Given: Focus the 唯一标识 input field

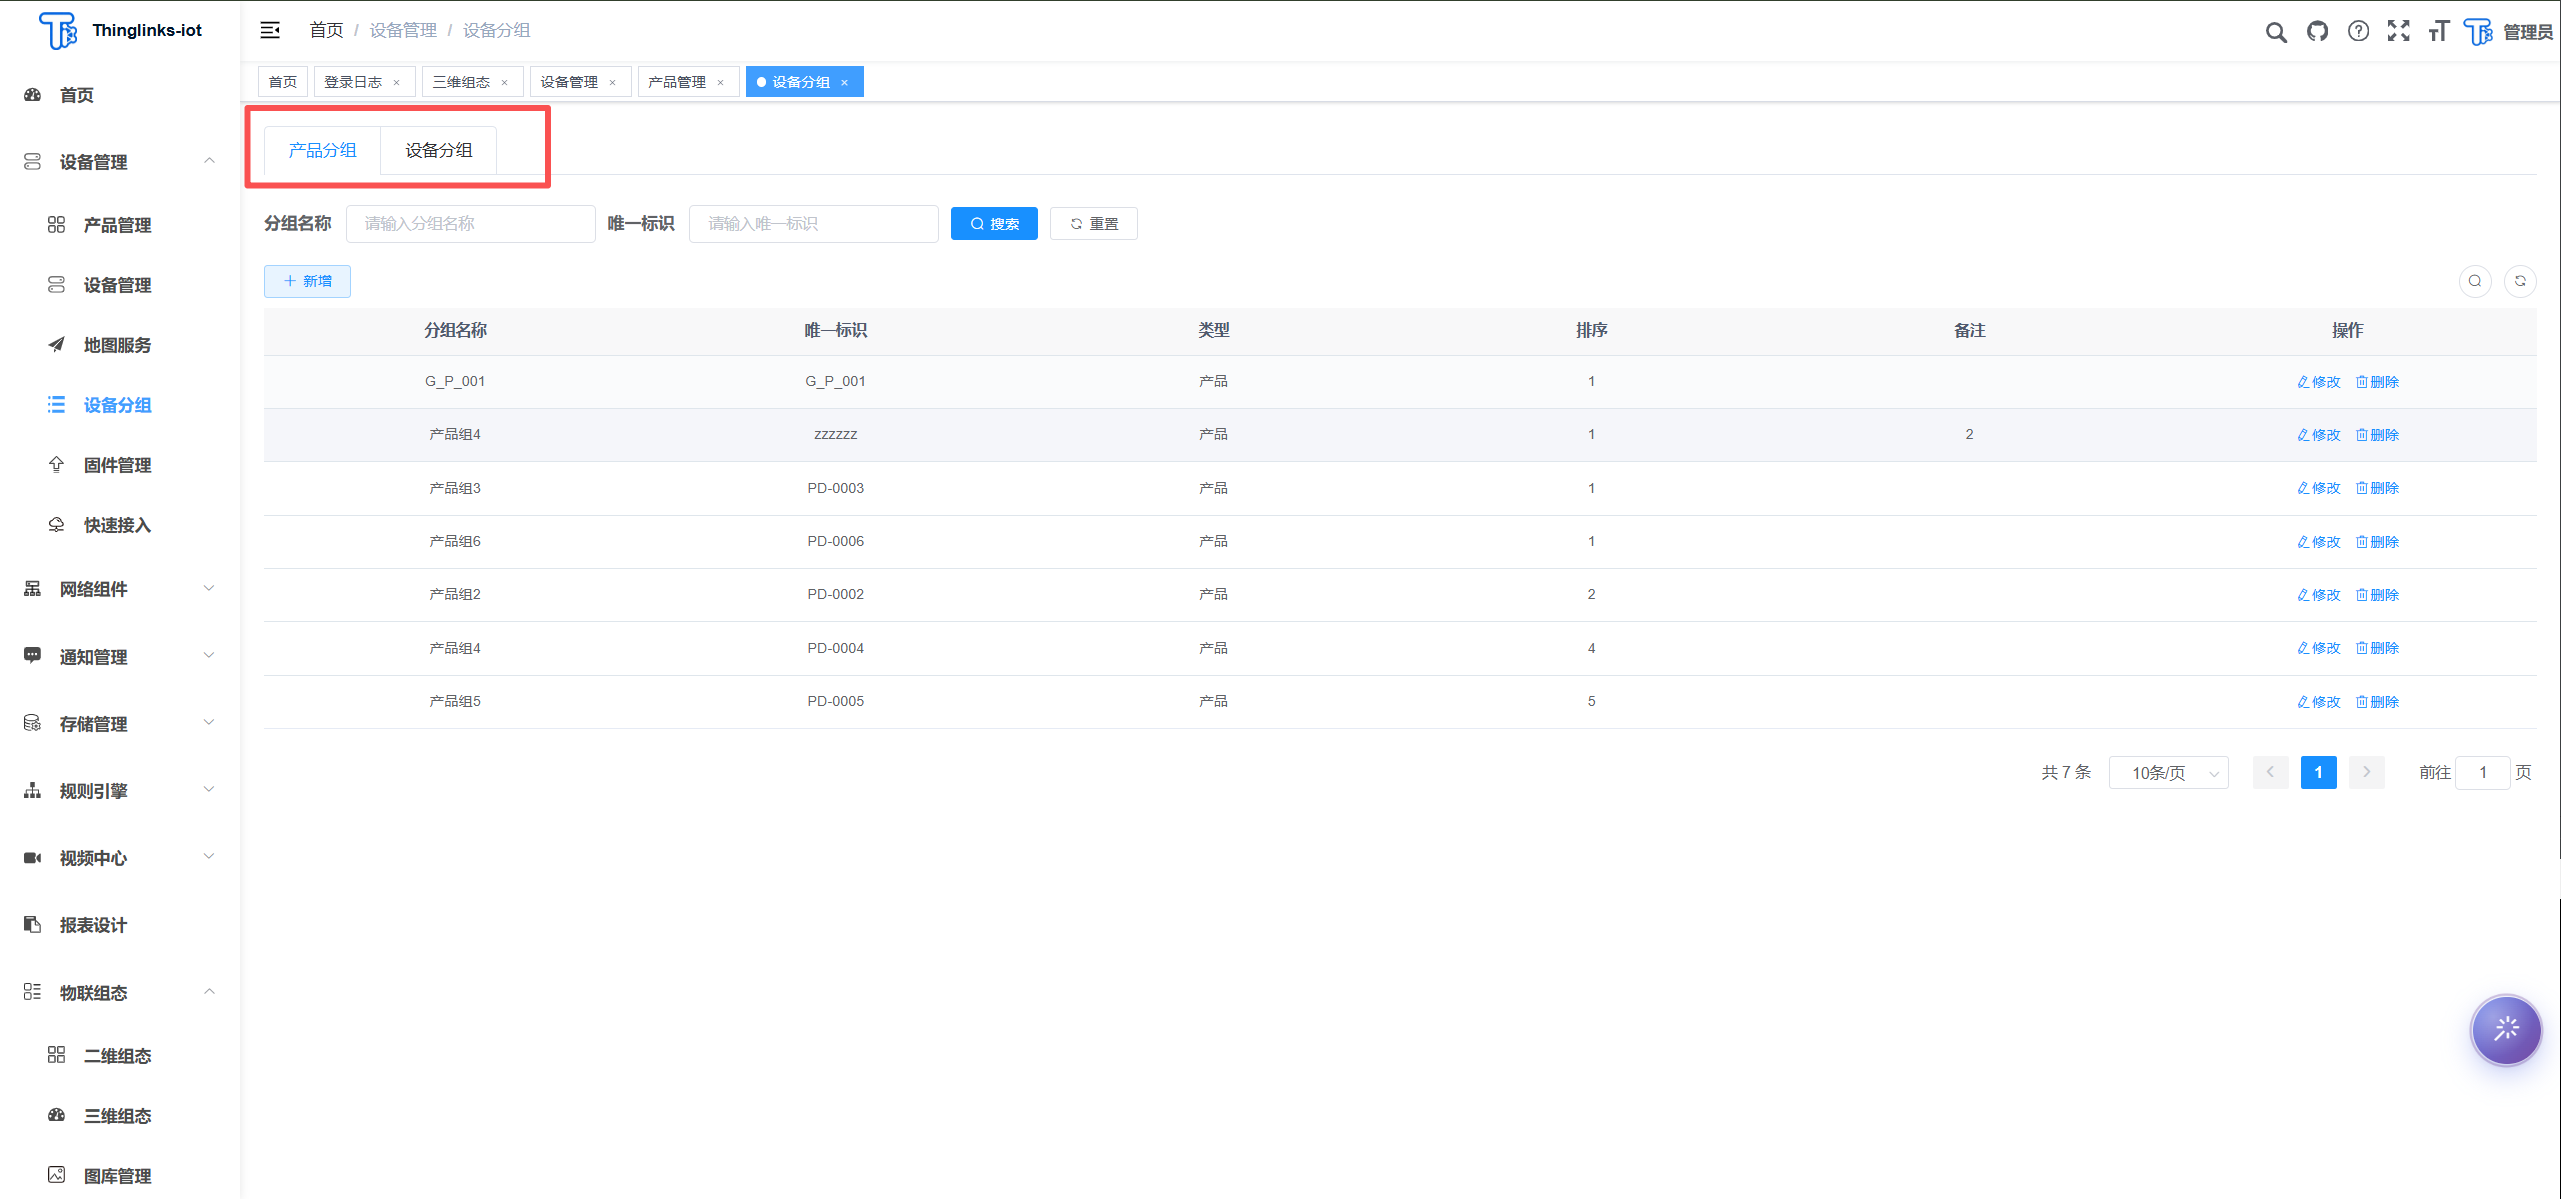Looking at the screenshot, I should 814,224.
